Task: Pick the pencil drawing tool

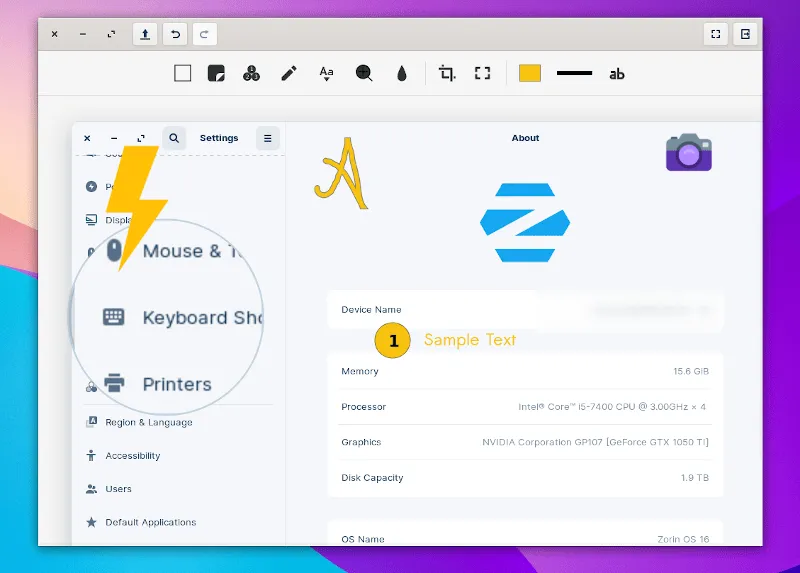Action: pos(289,73)
